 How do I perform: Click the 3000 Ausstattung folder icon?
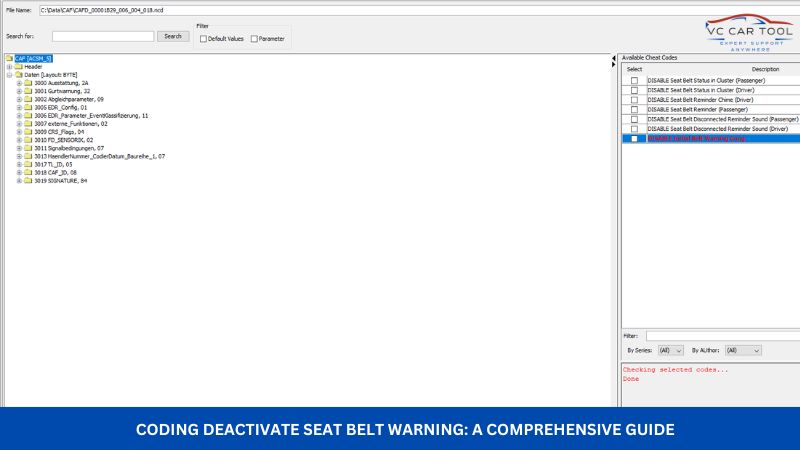(x=28, y=83)
